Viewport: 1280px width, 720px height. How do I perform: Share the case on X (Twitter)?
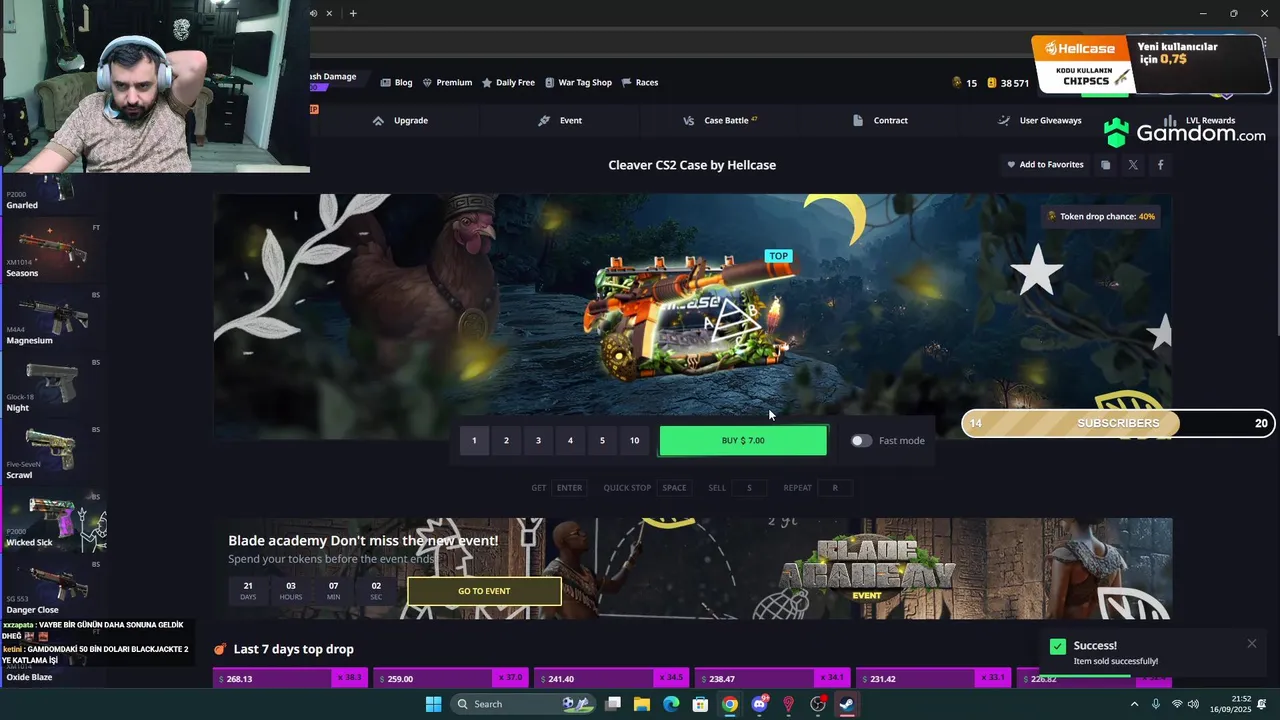[1133, 165]
